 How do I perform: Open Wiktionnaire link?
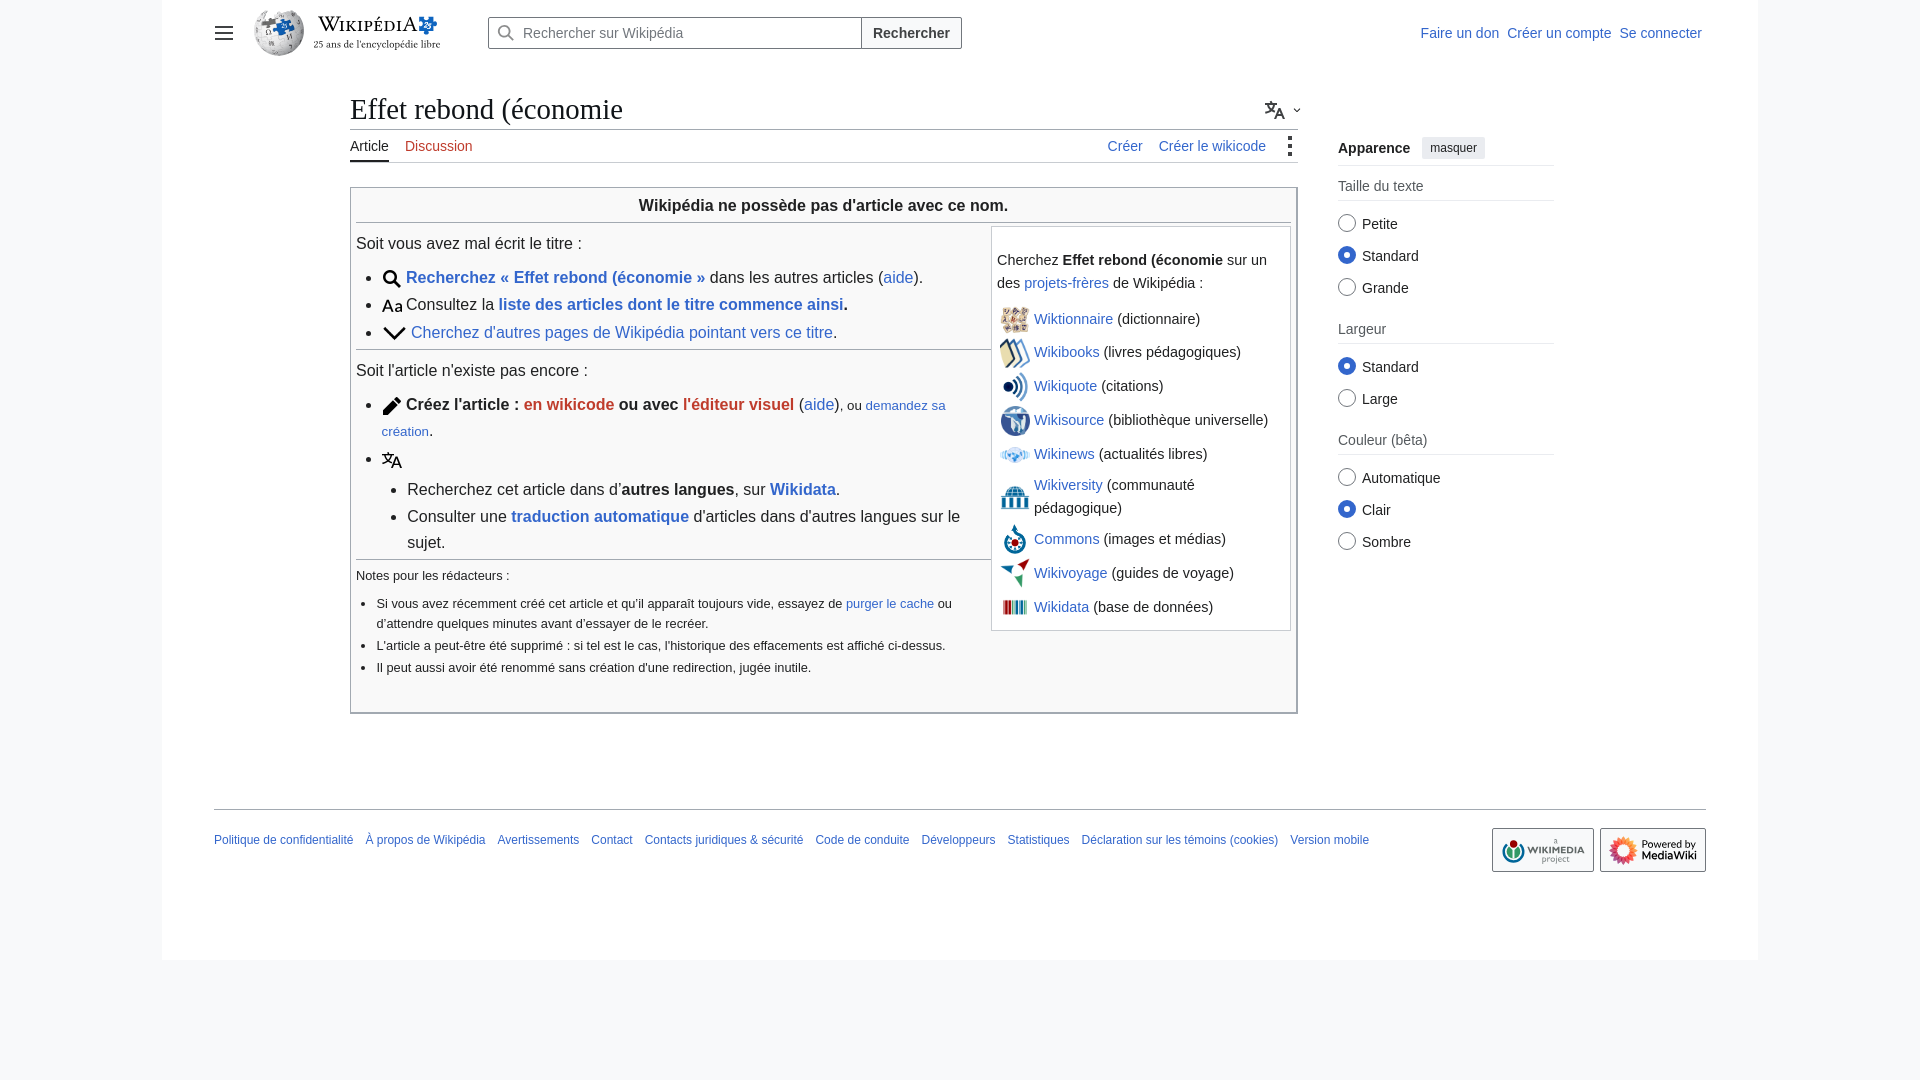[1073, 319]
